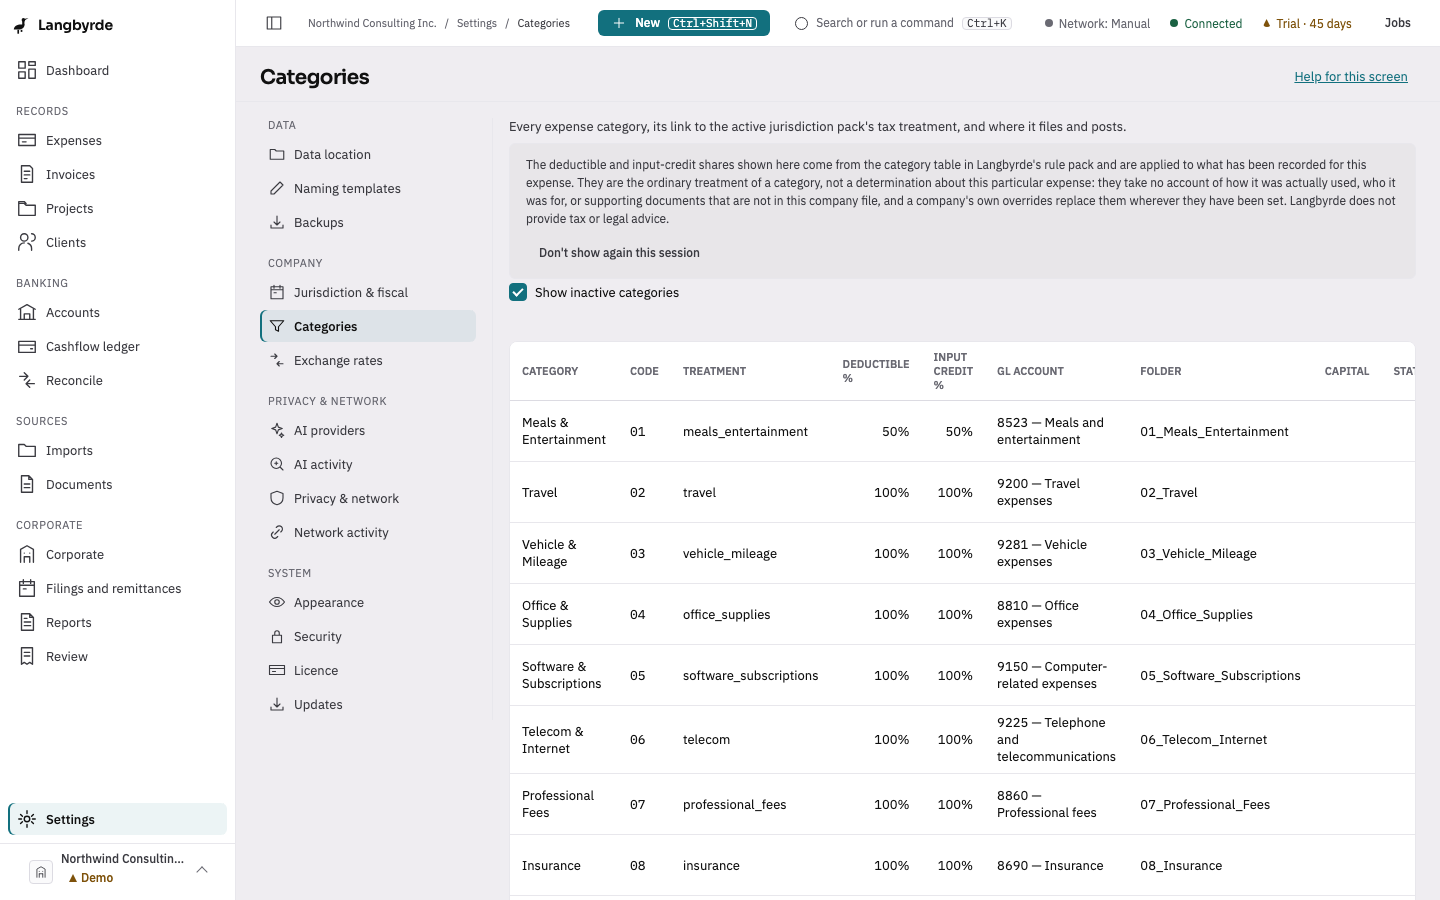The height and width of the screenshot is (900, 1440).
Task: Go to Jurisdiction & fiscal settings
Action: pos(368,292)
